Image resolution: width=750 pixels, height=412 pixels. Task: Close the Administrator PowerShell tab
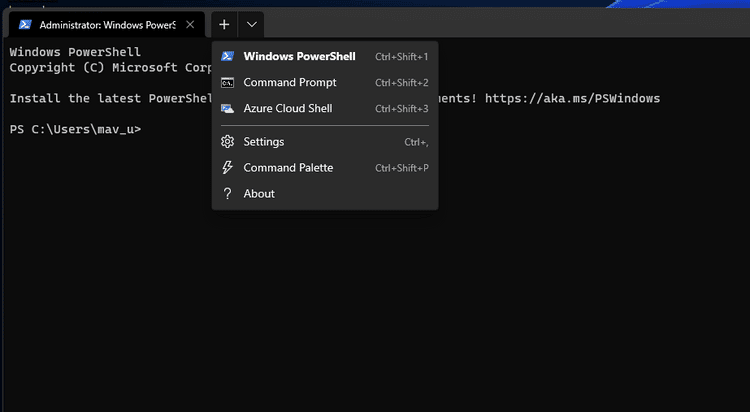click(x=190, y=24)
